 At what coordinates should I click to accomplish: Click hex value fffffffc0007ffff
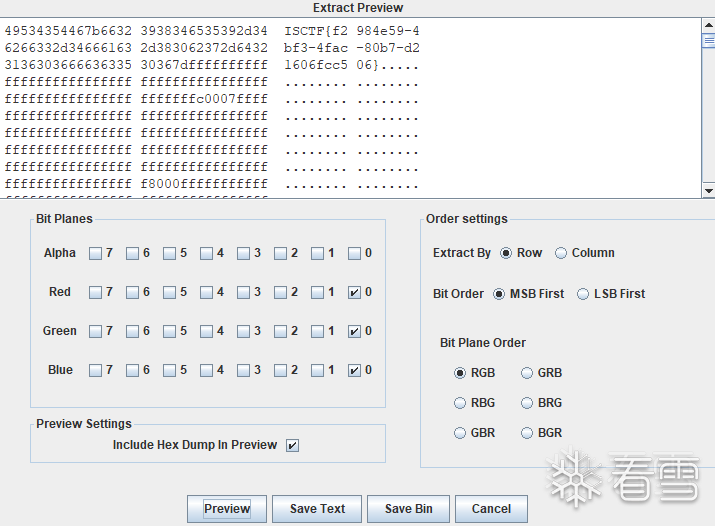(204, 99)
